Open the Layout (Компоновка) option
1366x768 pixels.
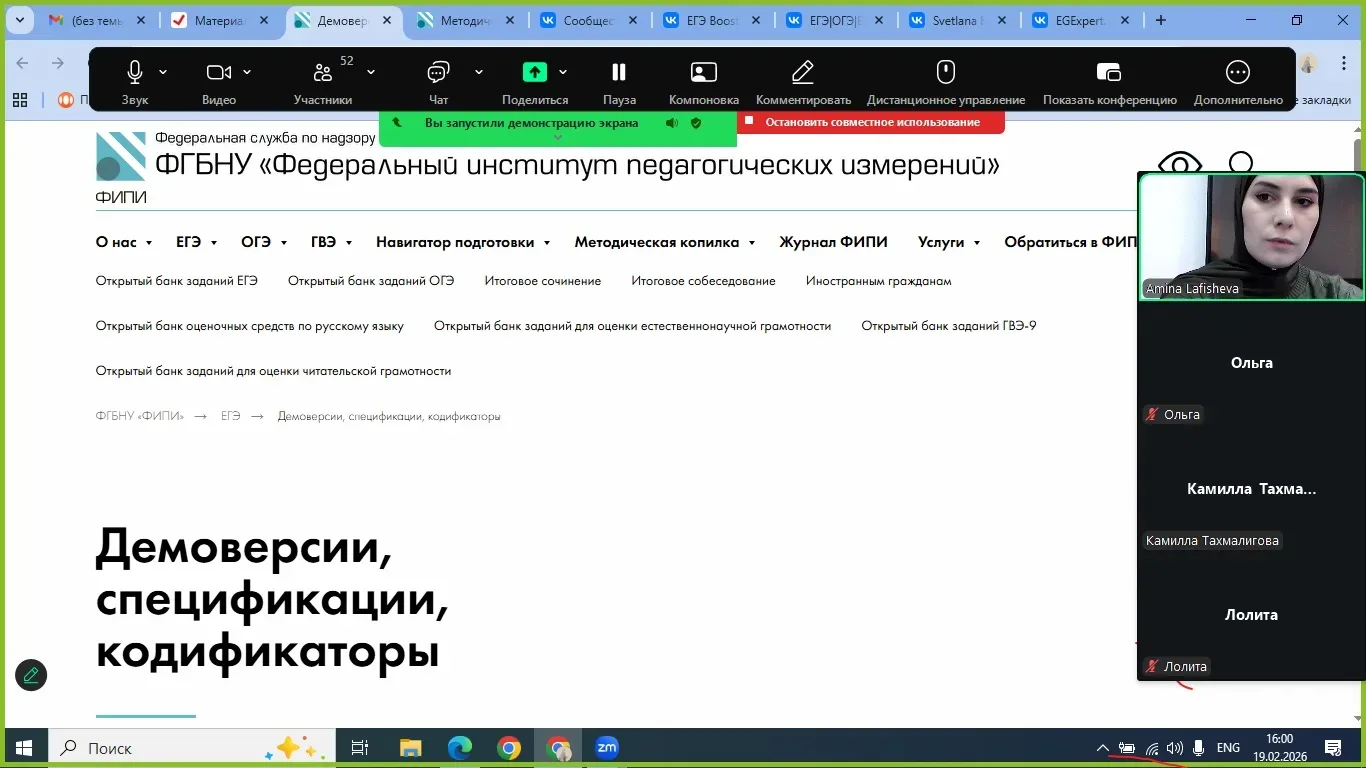(703, 73)
